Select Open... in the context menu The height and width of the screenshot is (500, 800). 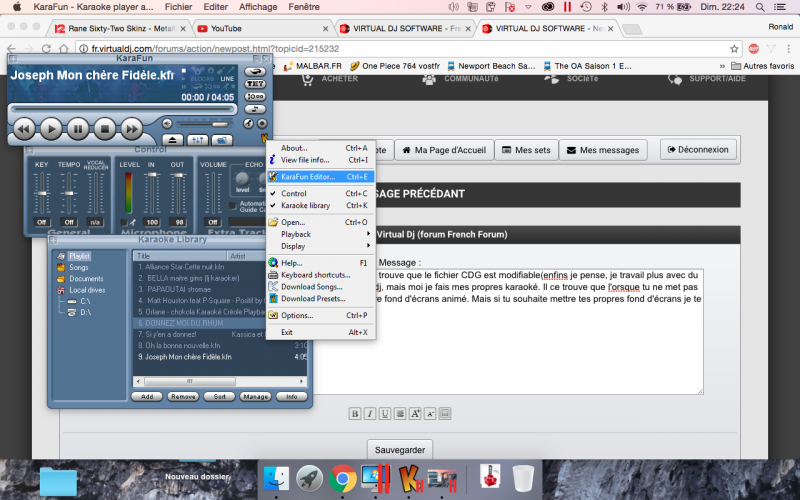pyautogui.click(x=321, y=222)
